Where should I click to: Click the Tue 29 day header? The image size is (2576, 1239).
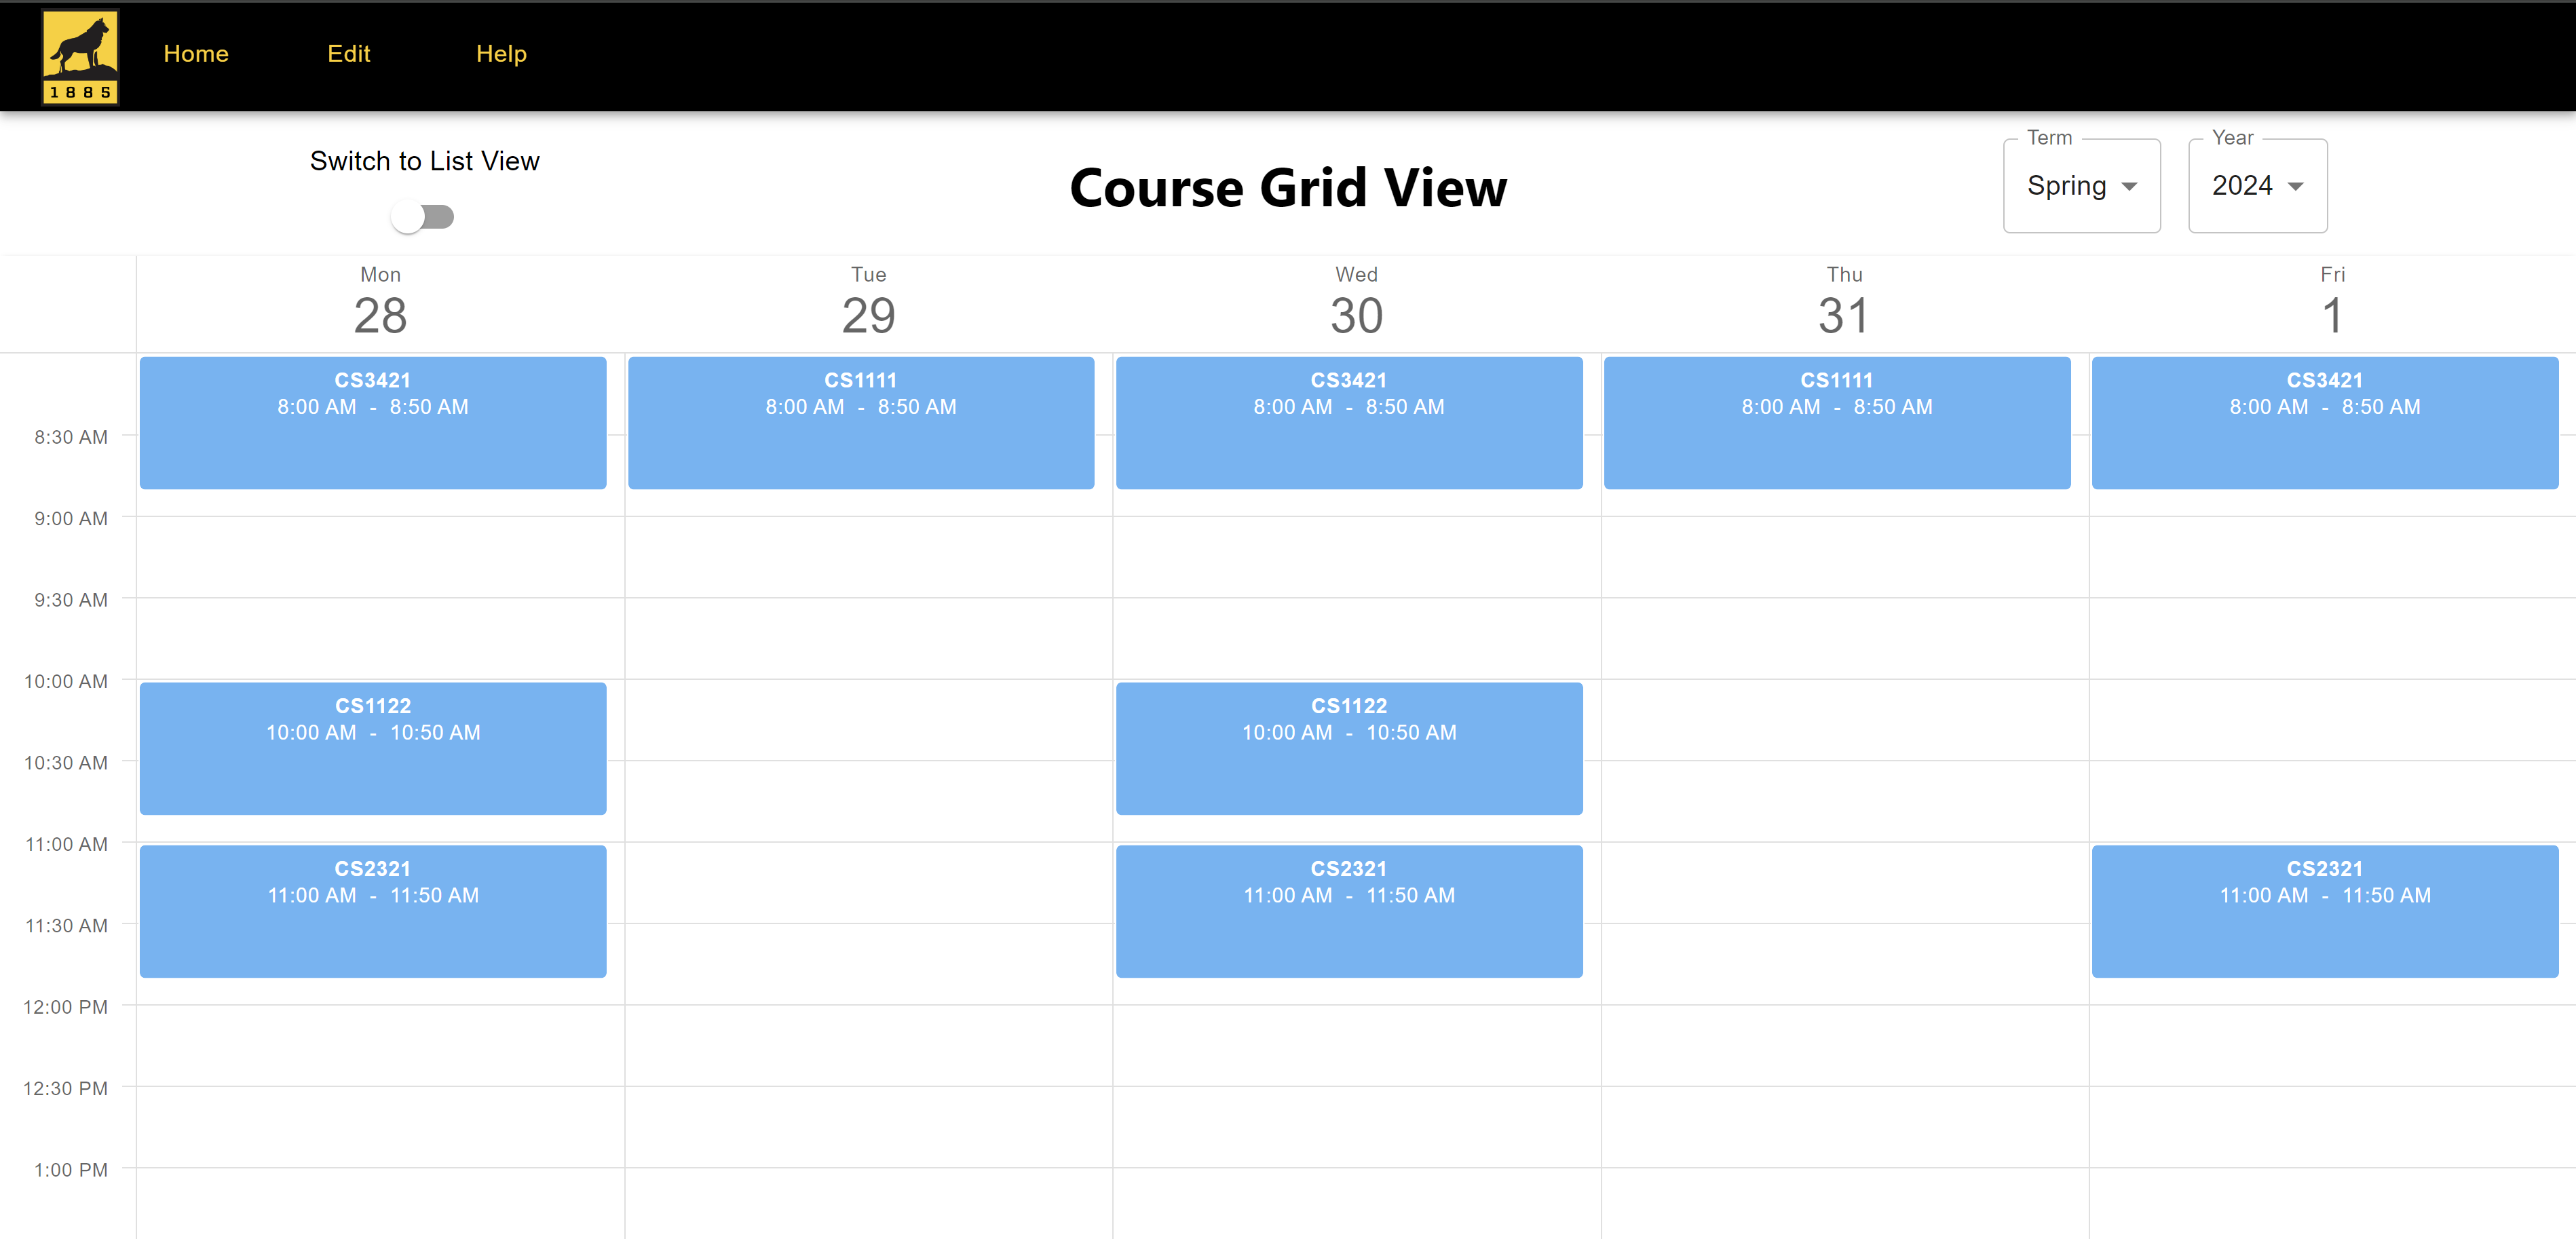(868, 302)
